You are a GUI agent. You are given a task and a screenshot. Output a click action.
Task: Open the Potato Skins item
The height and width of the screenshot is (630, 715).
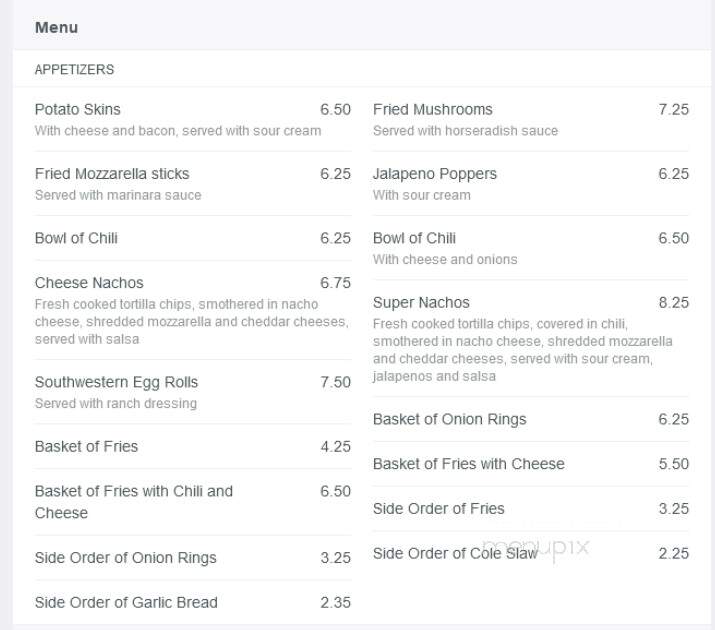(x=78, y=109)
